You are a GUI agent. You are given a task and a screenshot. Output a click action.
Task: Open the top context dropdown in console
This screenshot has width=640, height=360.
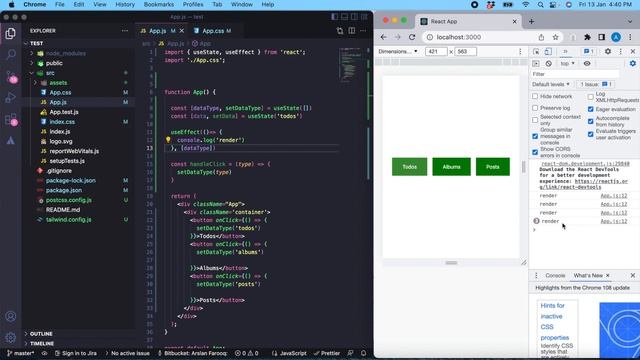point(567,64)
